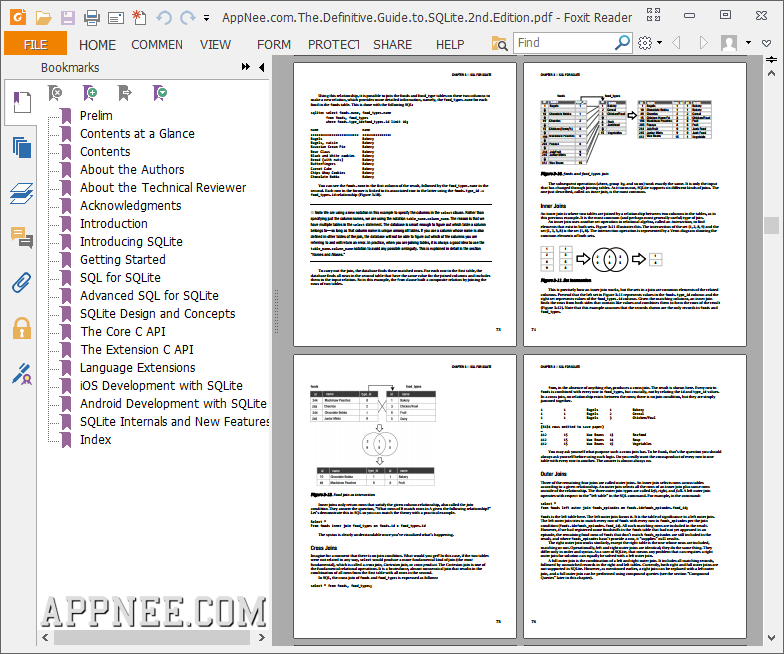Click the email envelope toolbar icon

(116, 18)
